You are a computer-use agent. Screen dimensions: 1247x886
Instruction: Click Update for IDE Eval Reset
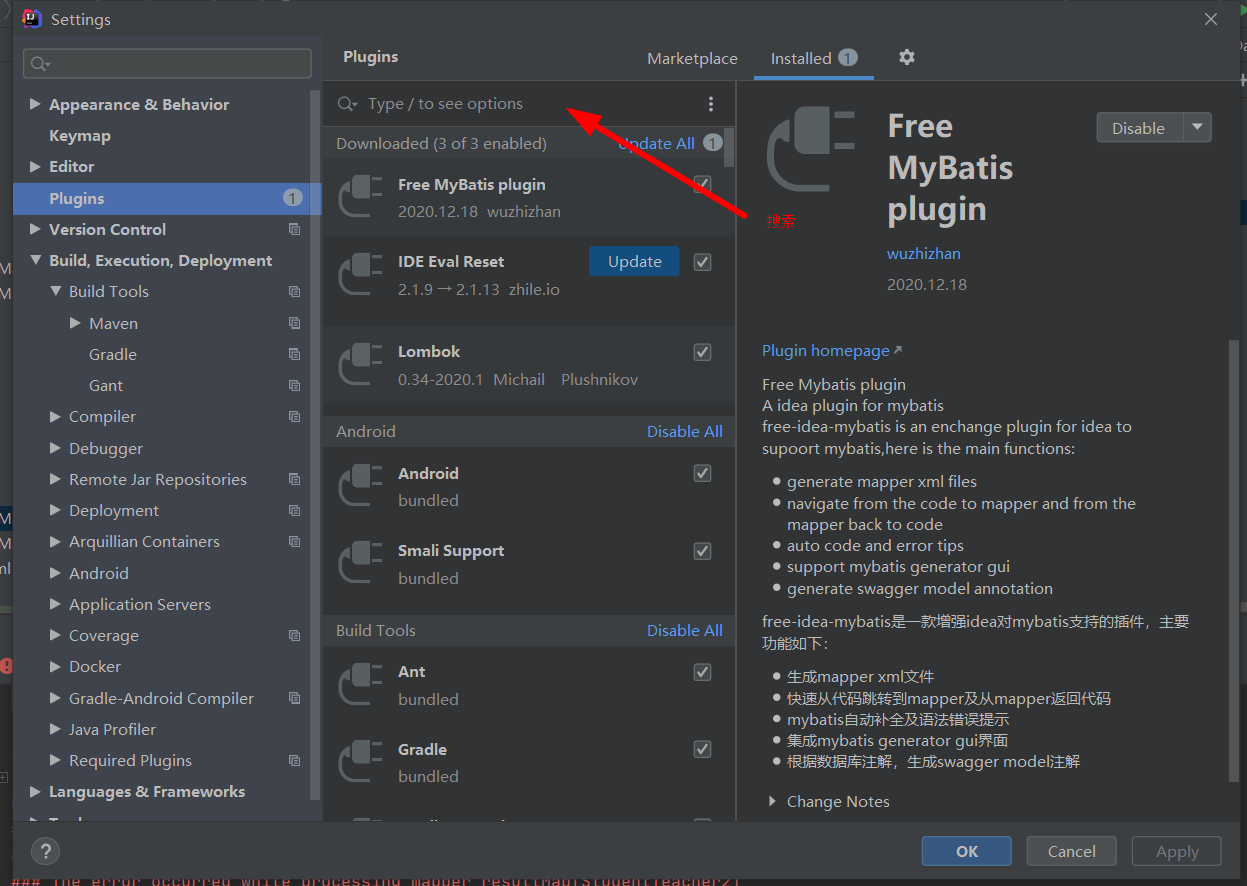pyautogui.click(x=634, y=261)
